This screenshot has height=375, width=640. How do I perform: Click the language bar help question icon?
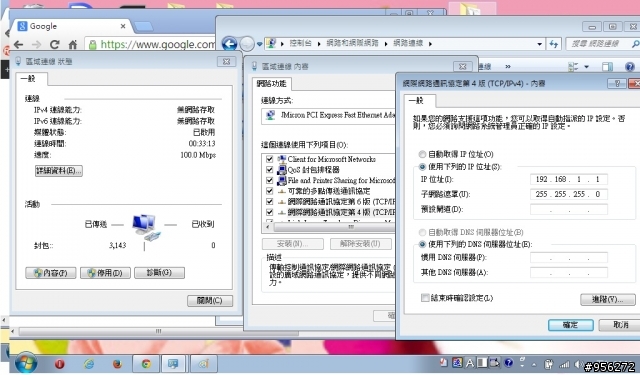pos(508,362)
